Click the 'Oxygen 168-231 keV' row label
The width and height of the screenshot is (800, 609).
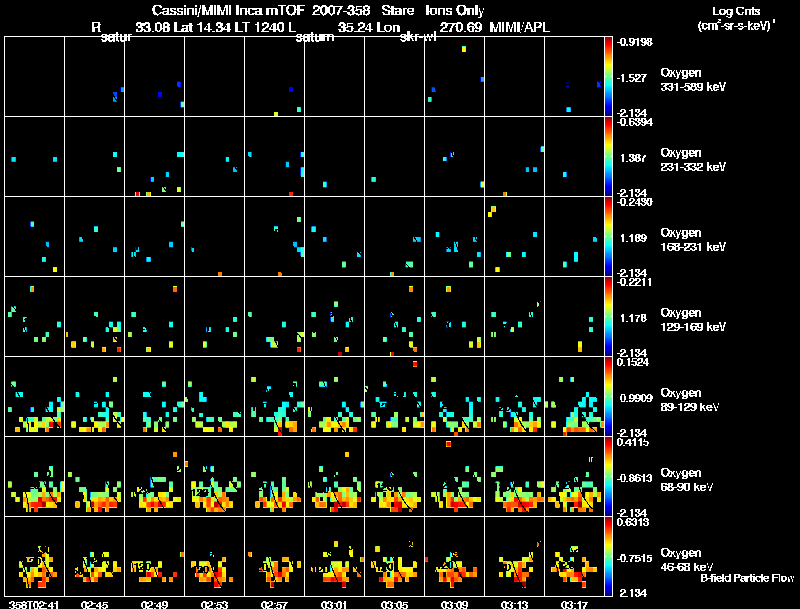coord(693,240)
